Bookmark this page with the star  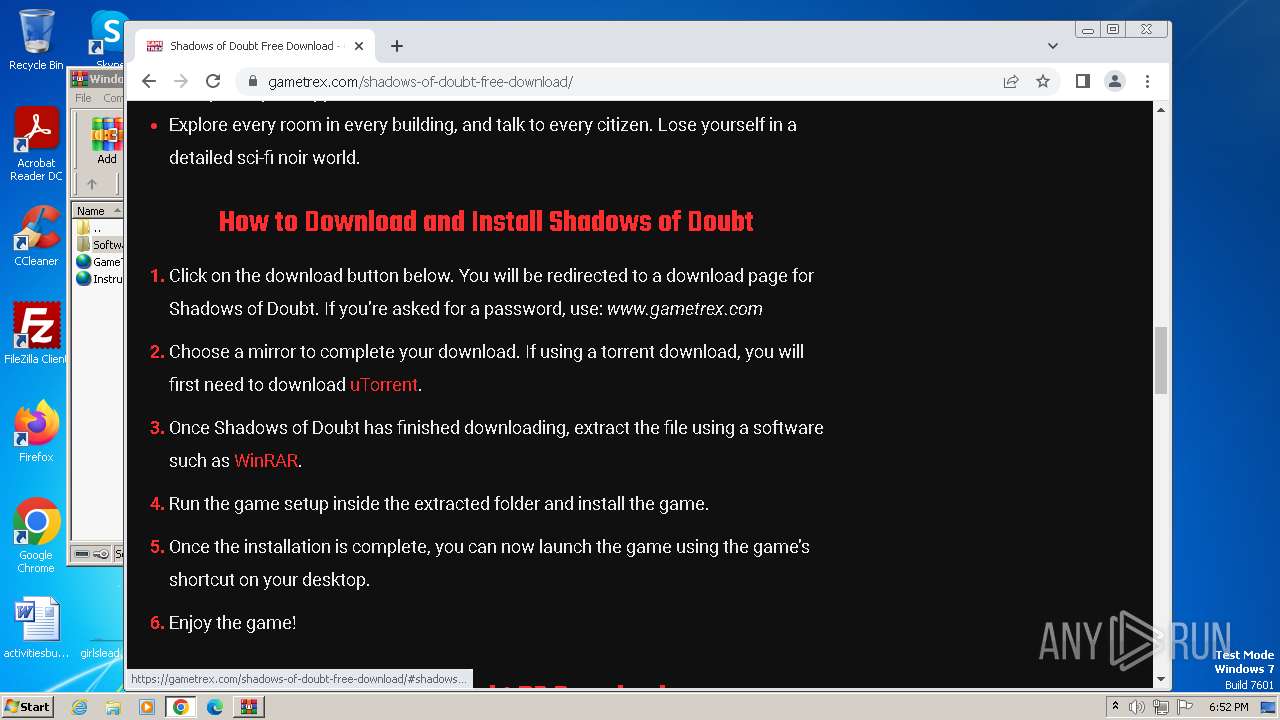[x=1043, y=81]
